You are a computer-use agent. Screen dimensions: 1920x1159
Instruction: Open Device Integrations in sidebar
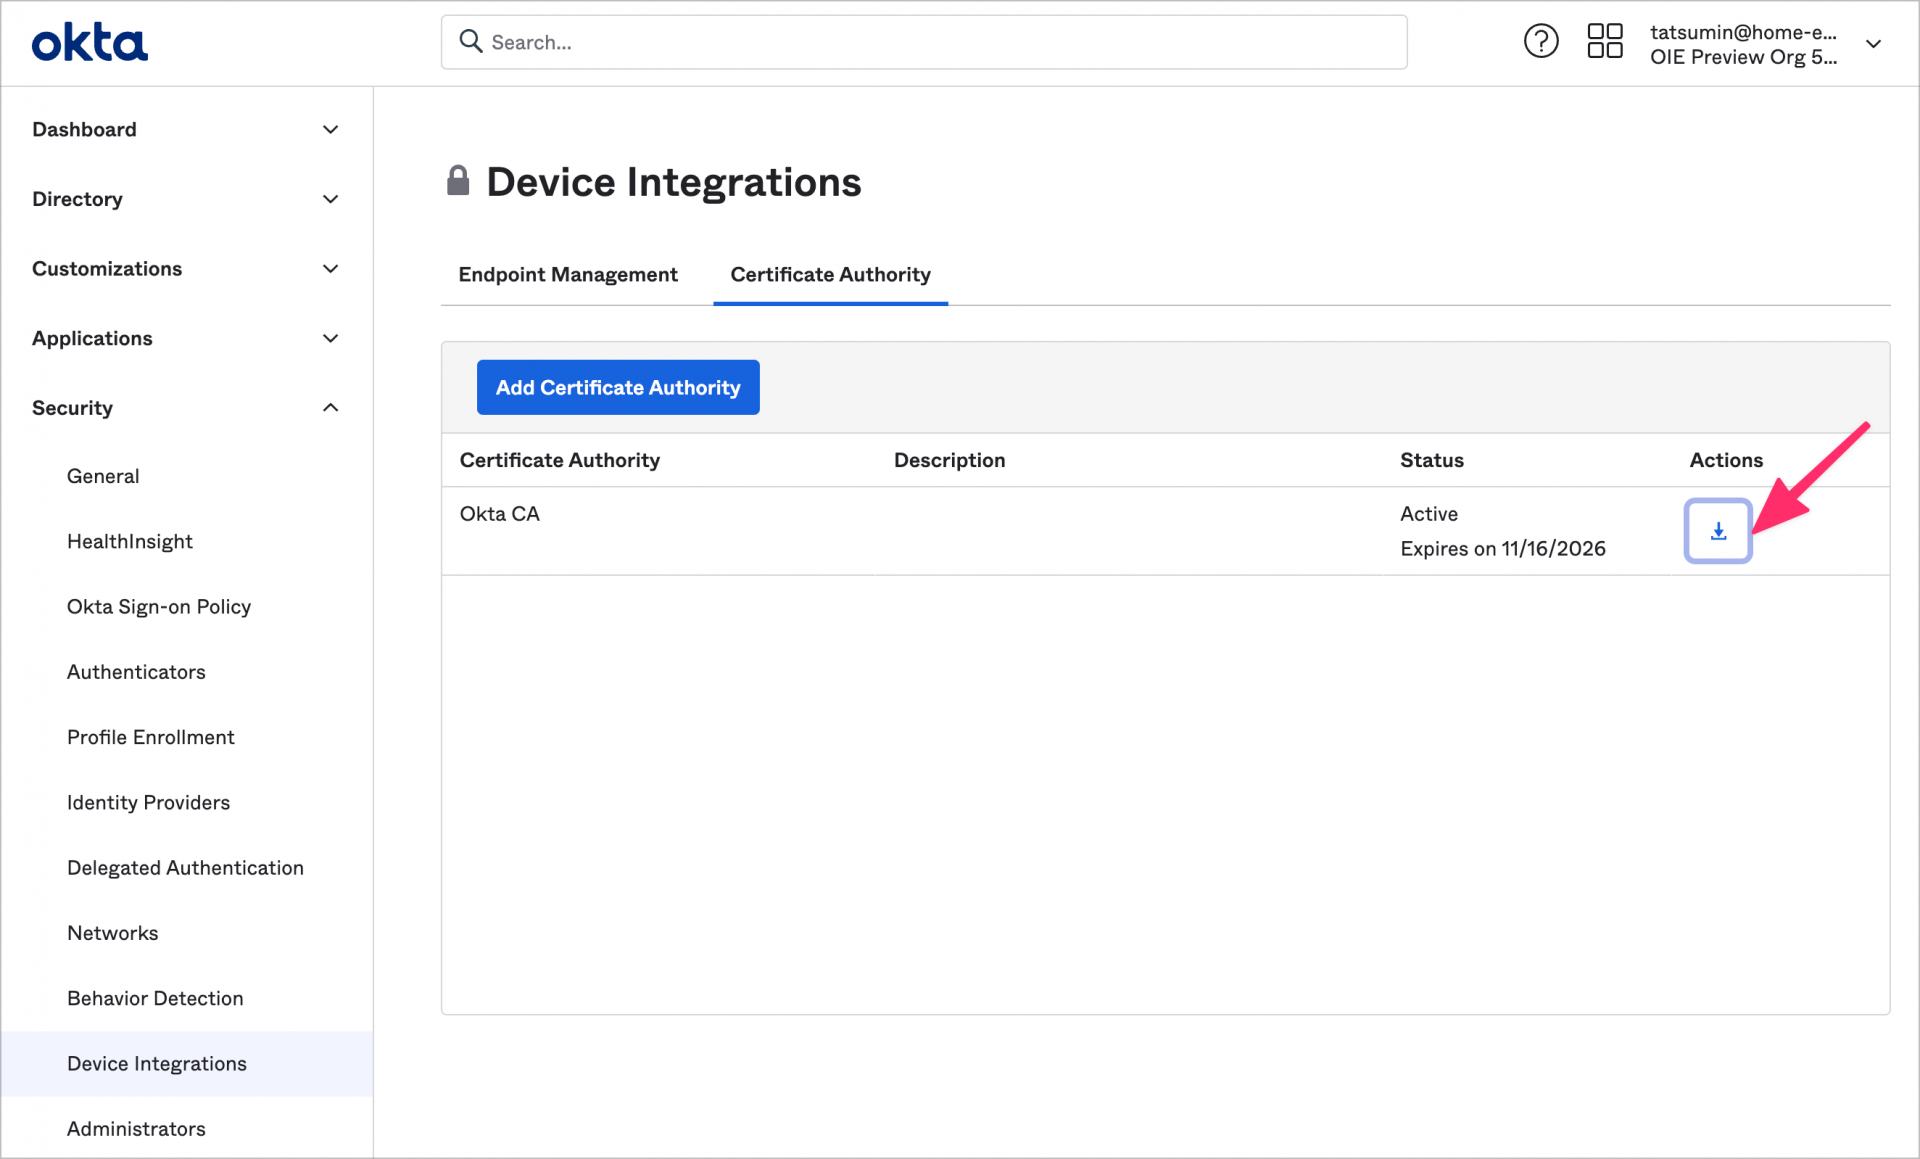156,1063
